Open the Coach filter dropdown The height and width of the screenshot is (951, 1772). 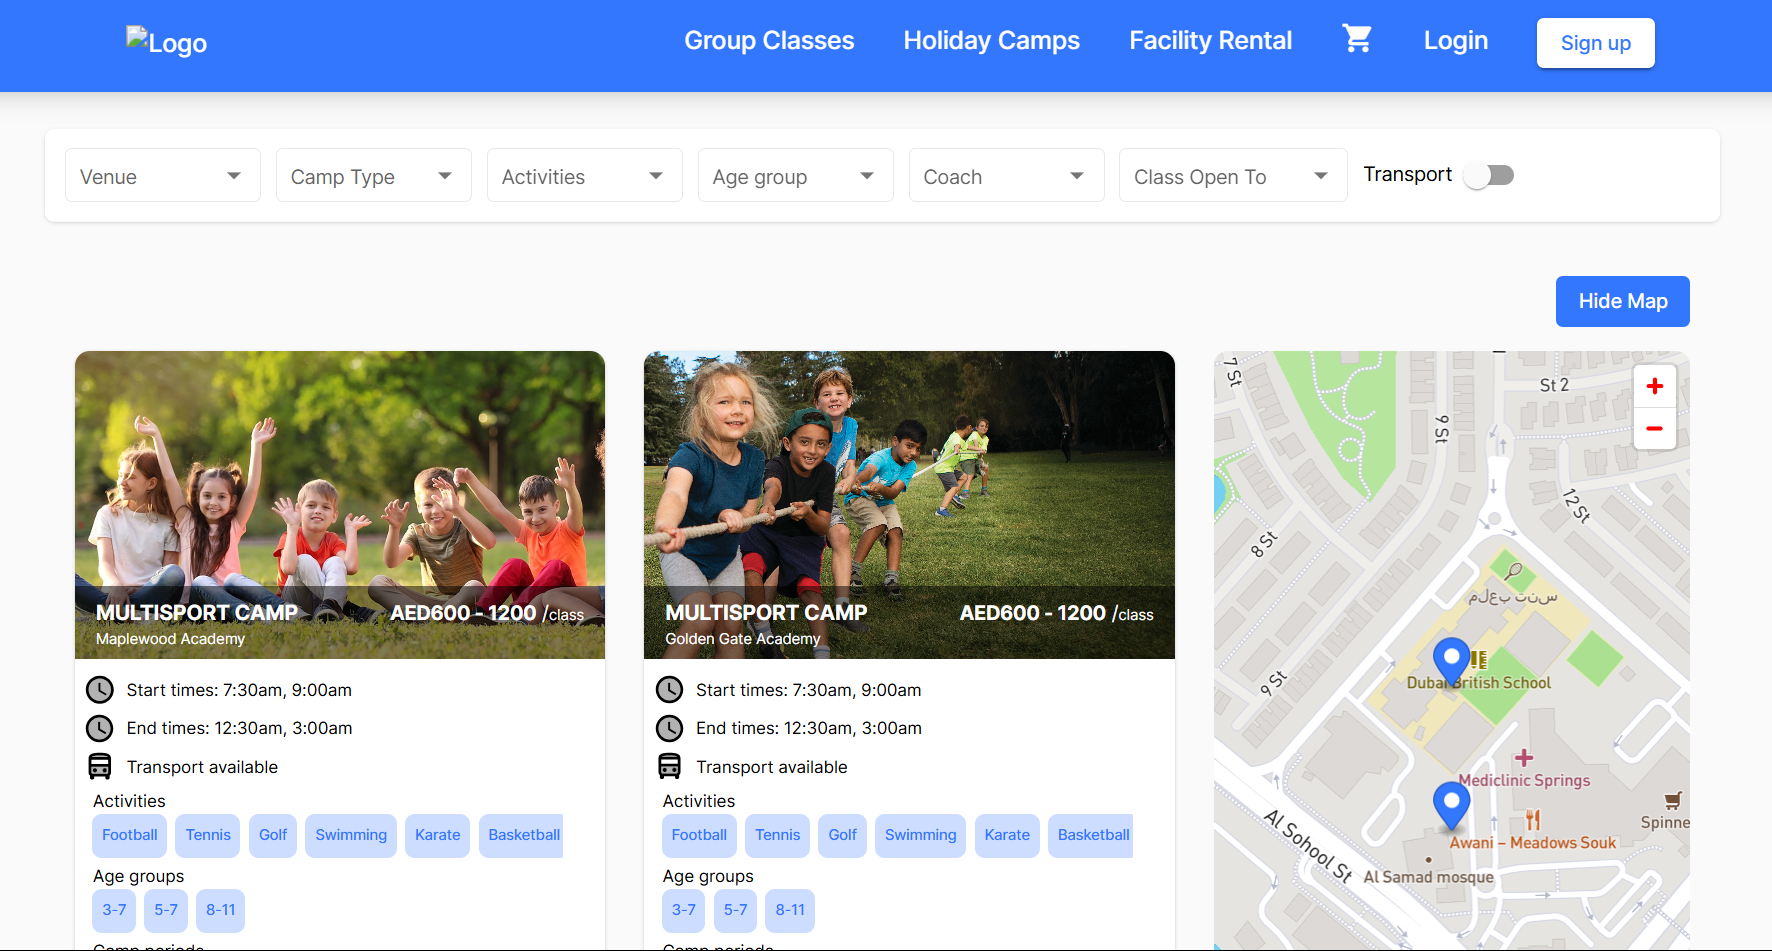coord(1006,176)
